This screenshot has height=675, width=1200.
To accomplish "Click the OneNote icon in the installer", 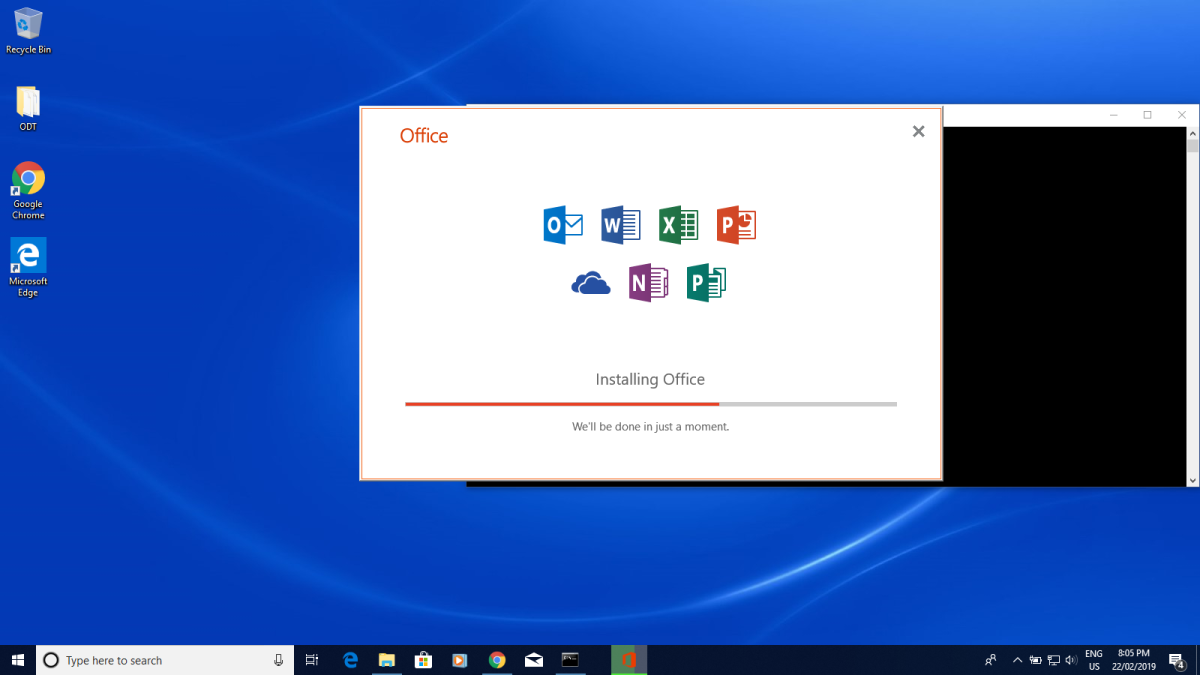I will 648,282.
